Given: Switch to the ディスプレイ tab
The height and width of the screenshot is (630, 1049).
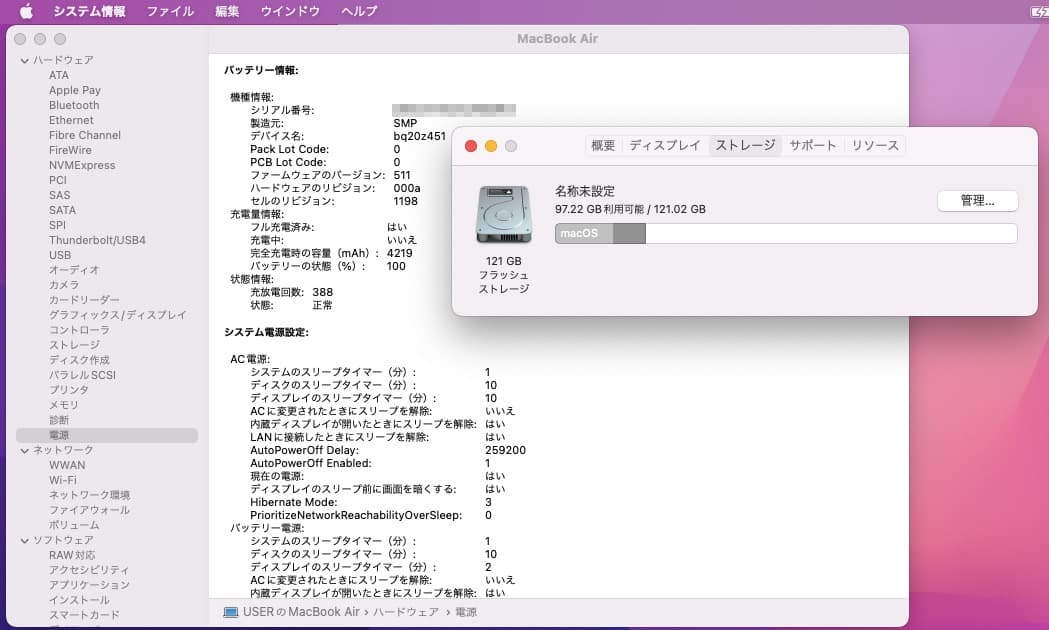Looking at the screenshot, I should [x=664, y=144].
